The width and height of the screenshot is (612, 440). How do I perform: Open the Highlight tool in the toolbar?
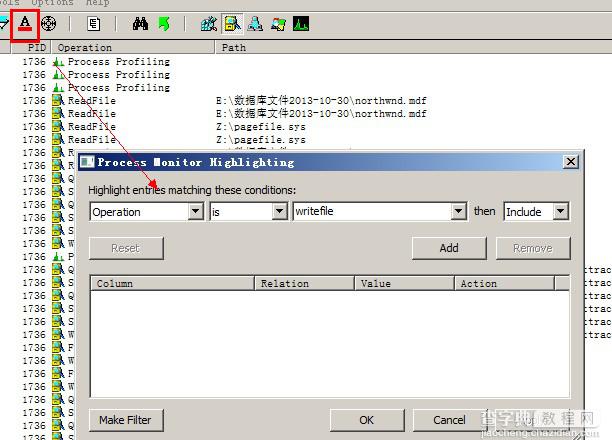point(25,24)
